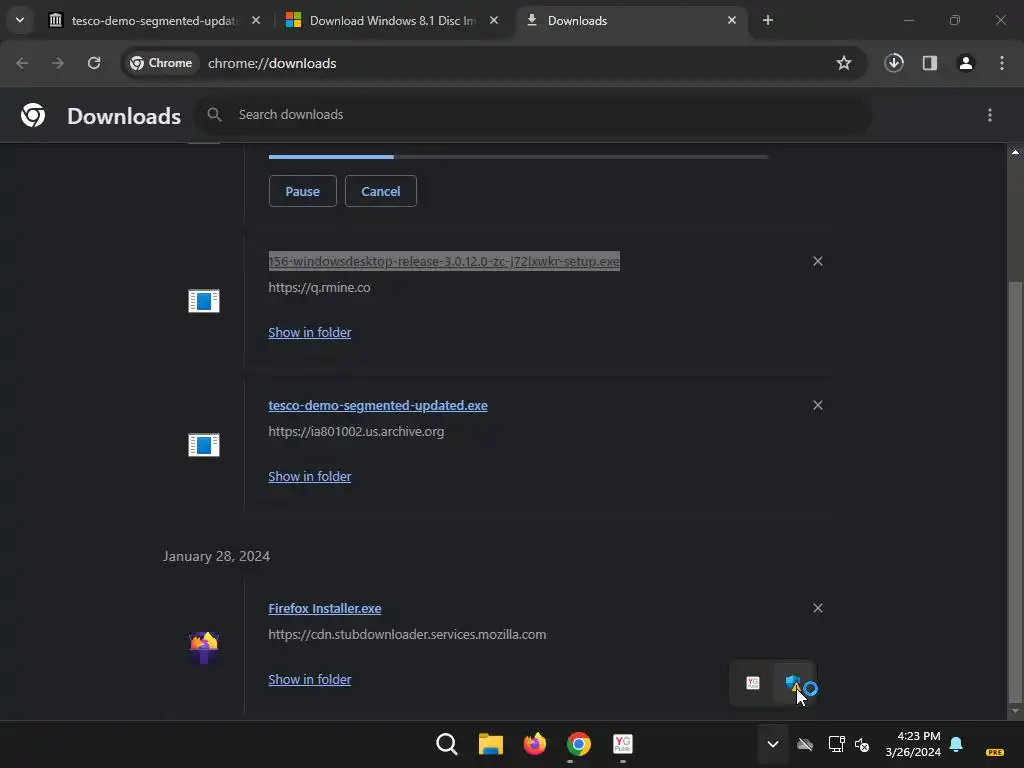
Task: Open the Firefox Installer.exe file link
Action: pyautogui.click(x=325, y=609)
